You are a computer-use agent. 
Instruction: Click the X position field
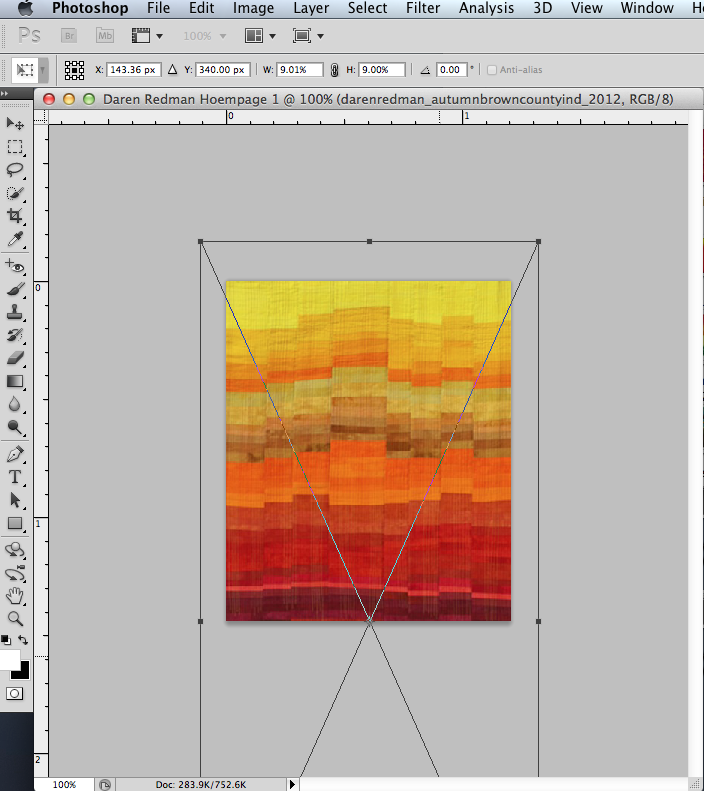134,70
